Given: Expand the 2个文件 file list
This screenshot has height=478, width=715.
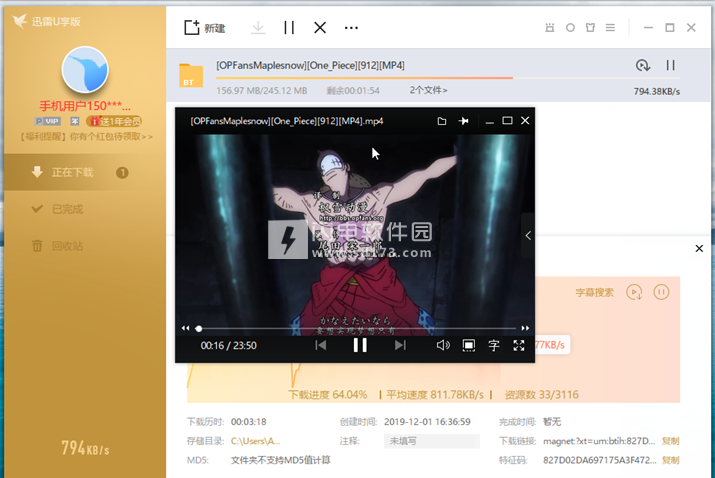Looking at the screenshot, I should click(428, 90).
